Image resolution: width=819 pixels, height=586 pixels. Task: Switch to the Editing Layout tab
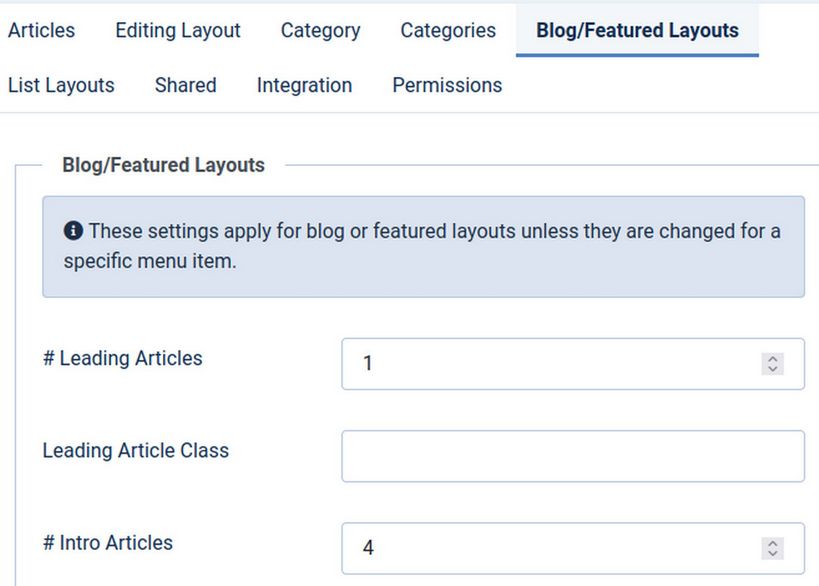click(178, 30)
